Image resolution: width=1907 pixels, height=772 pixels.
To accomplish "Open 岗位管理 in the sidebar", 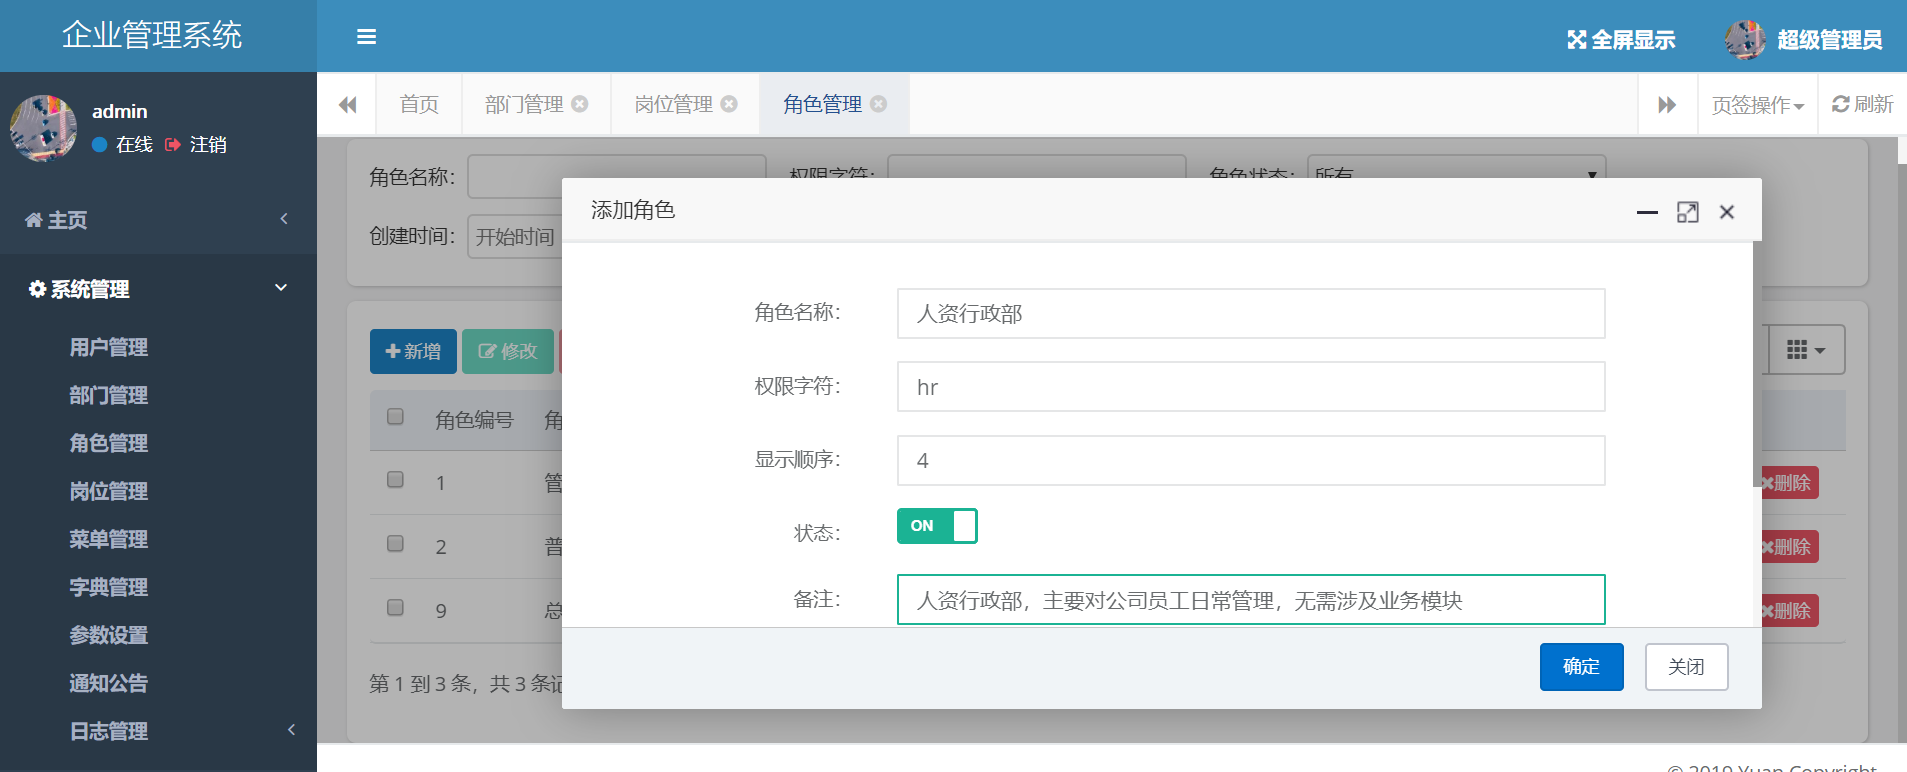I will (x=108, y=491).
